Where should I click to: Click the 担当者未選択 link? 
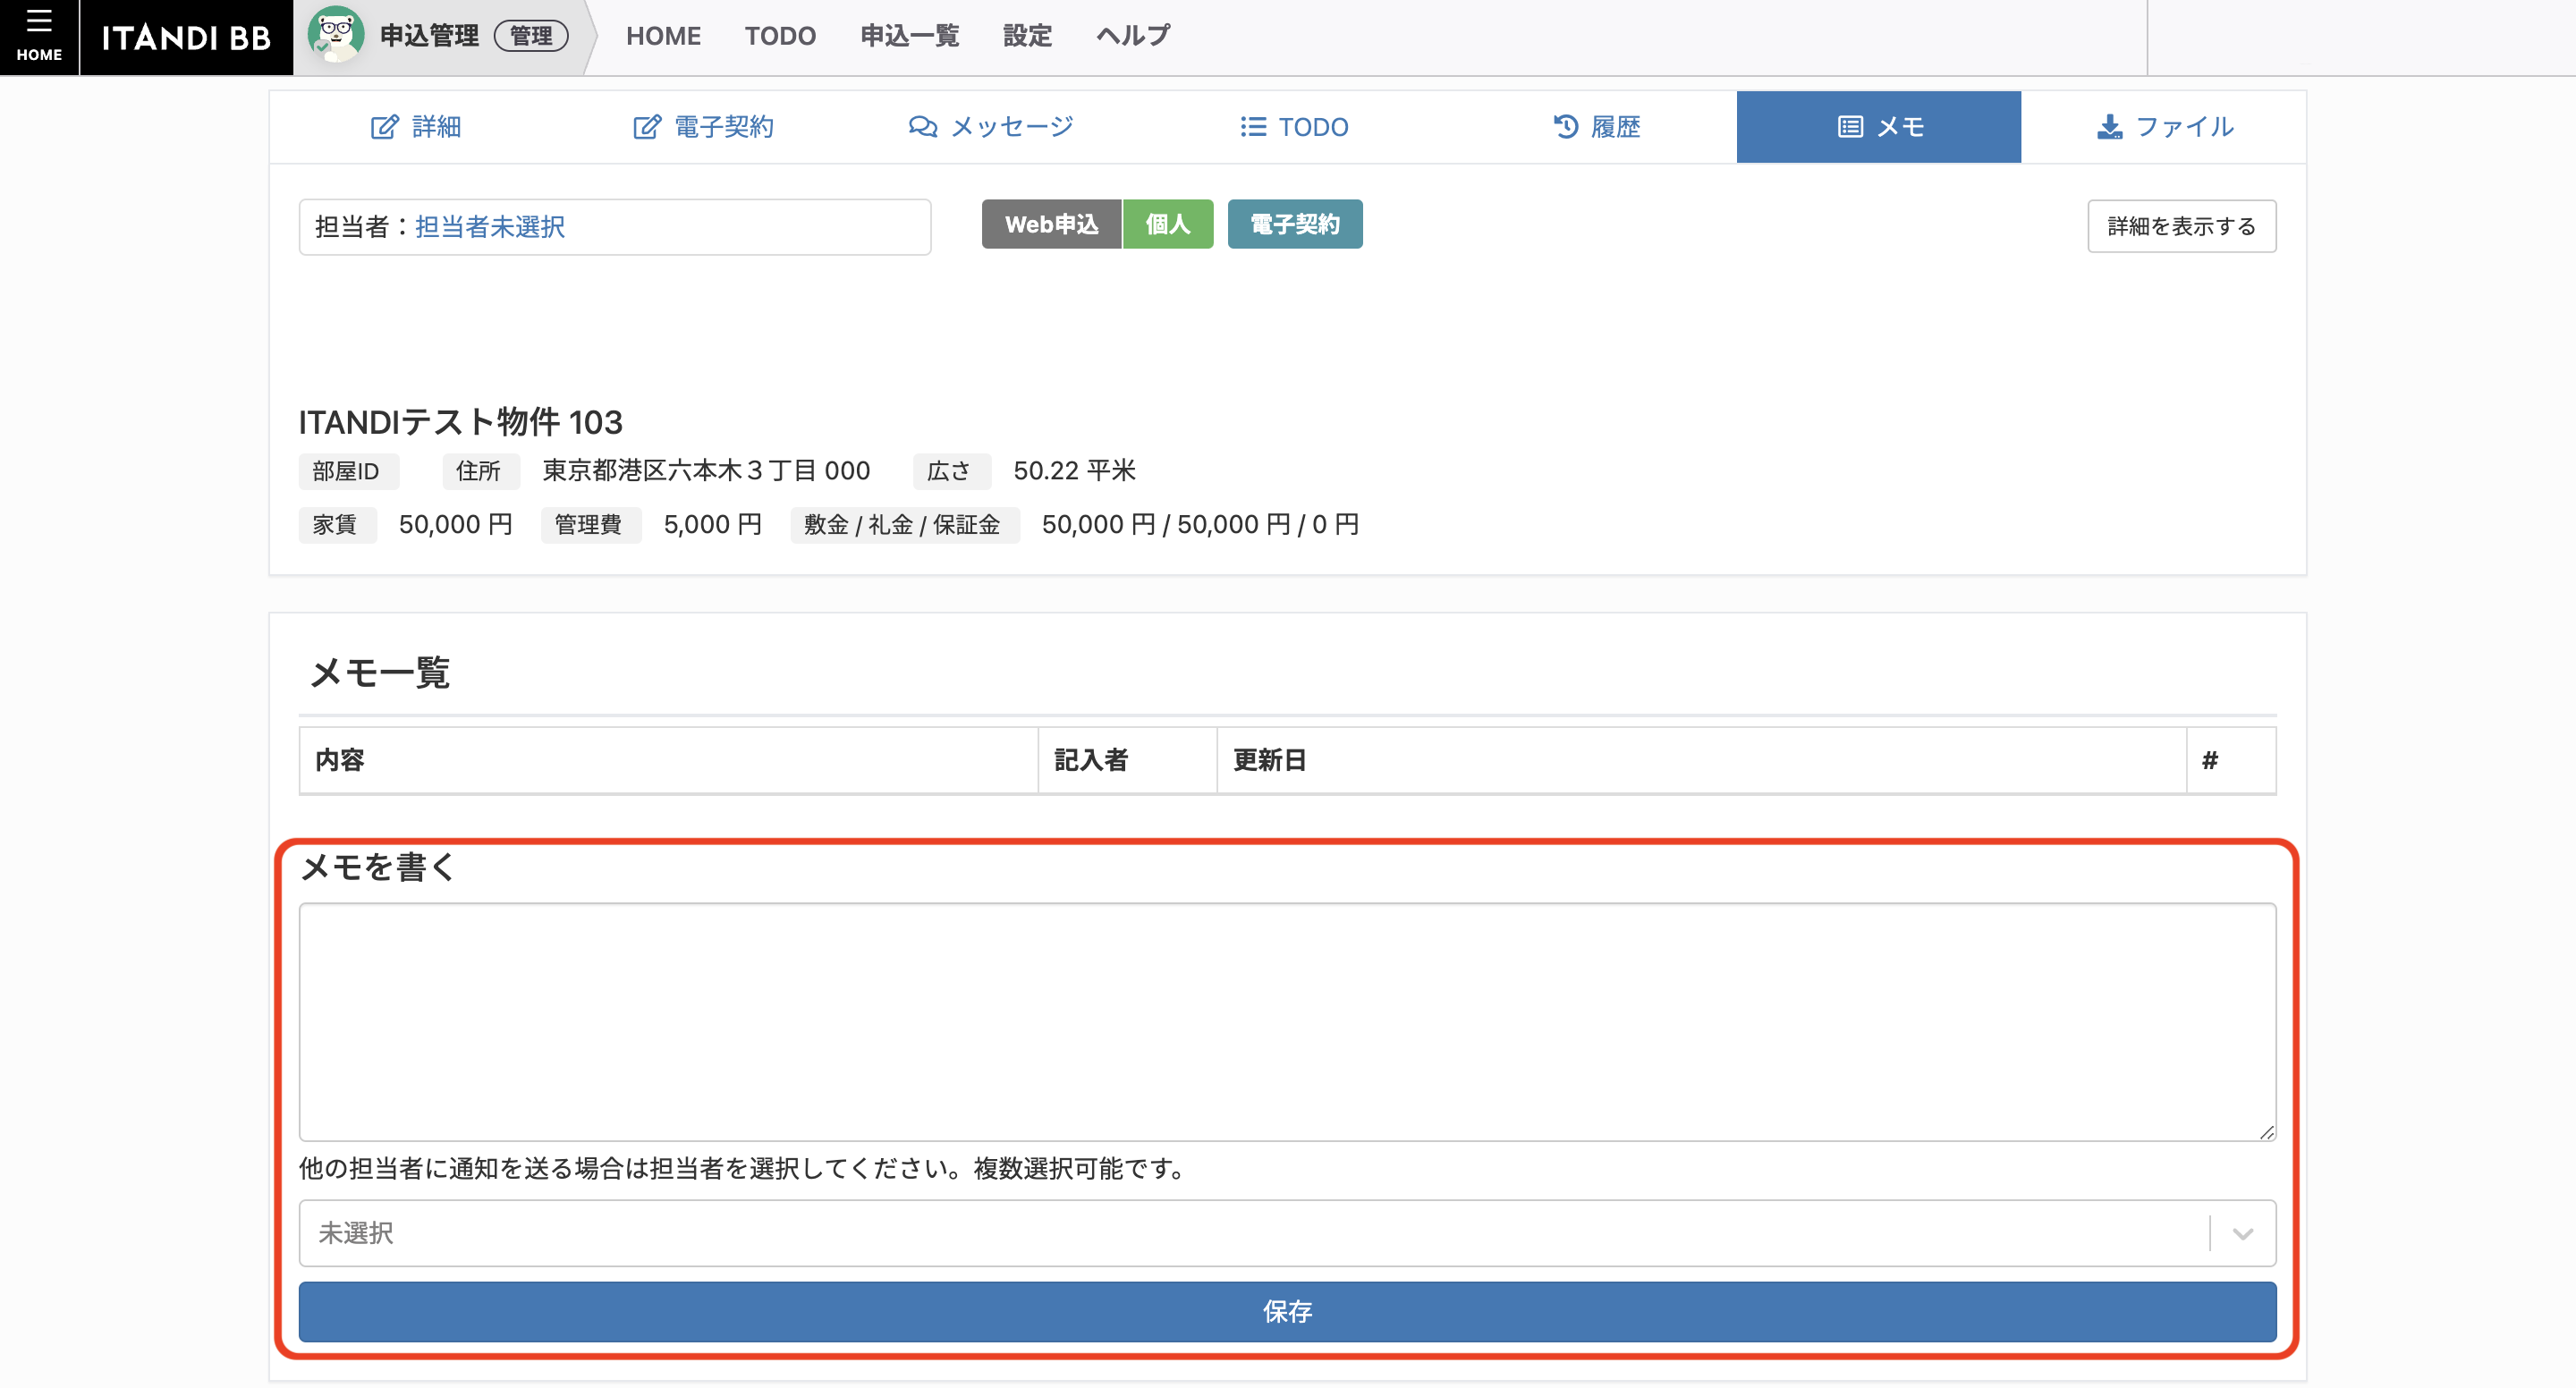click(x=490, y=227)
